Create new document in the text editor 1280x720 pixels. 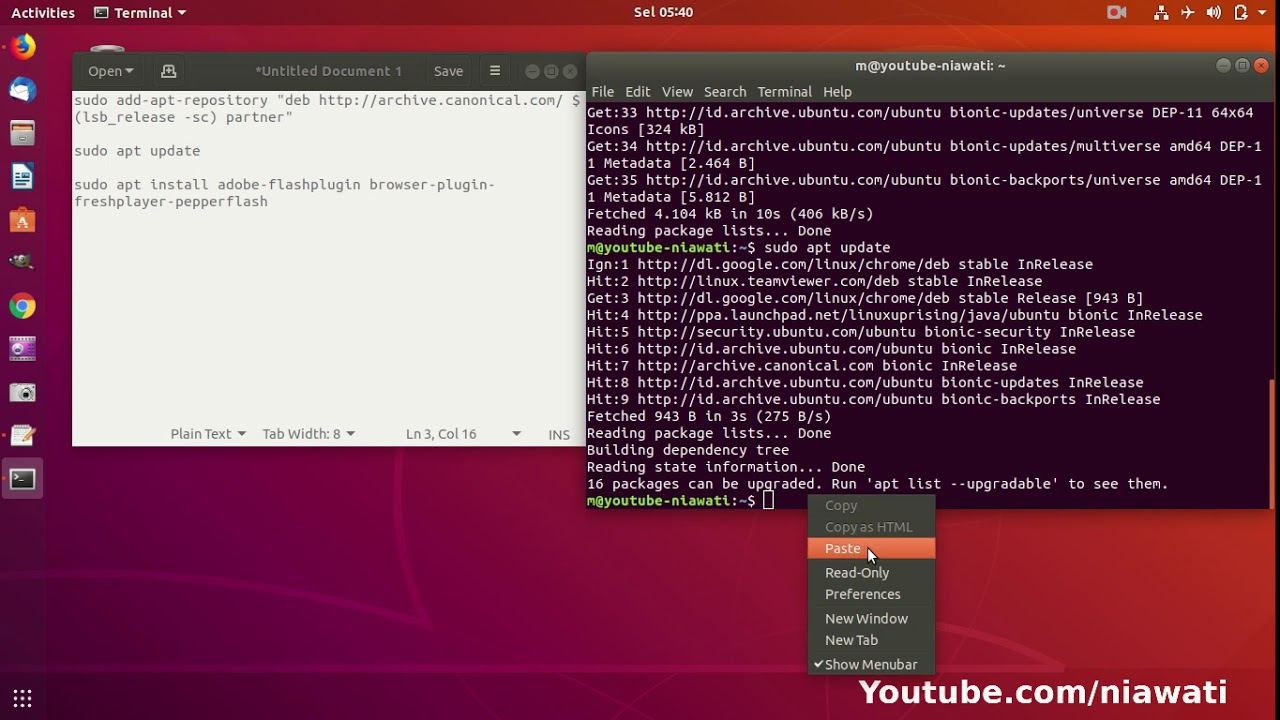pyautogui.click(x=168, y=71)
